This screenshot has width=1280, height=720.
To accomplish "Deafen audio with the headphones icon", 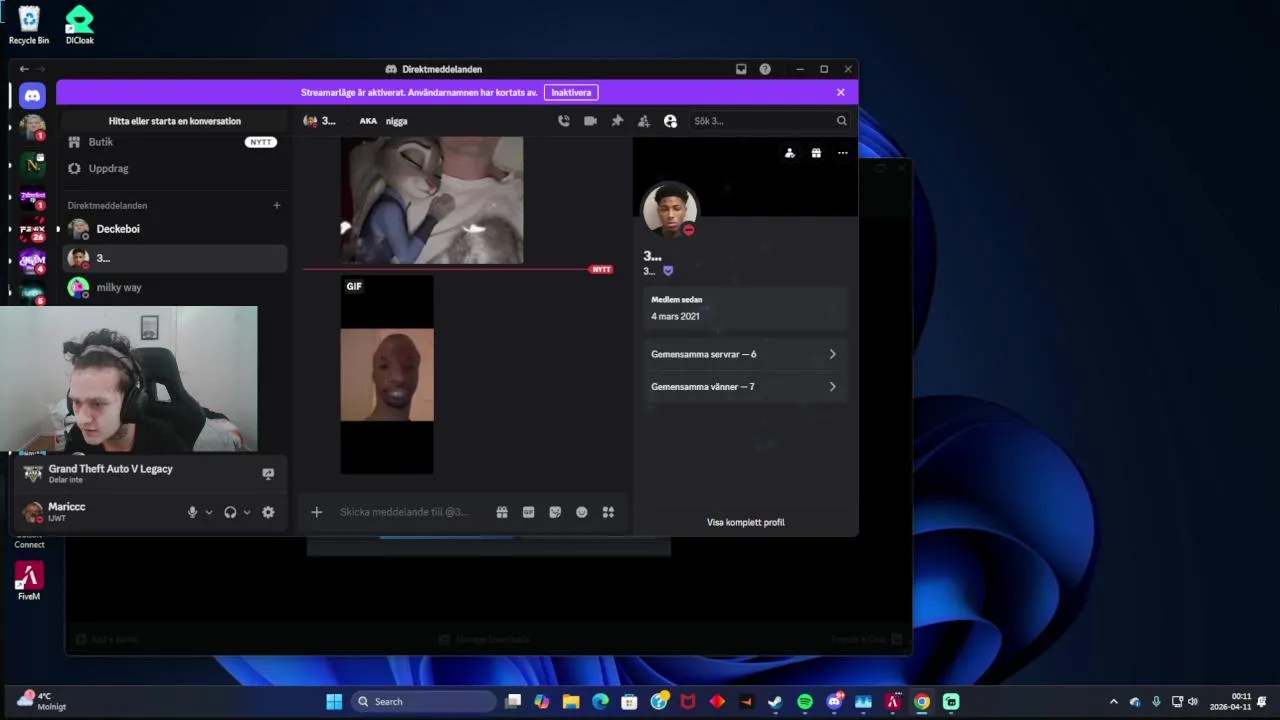I will (230, 512).
